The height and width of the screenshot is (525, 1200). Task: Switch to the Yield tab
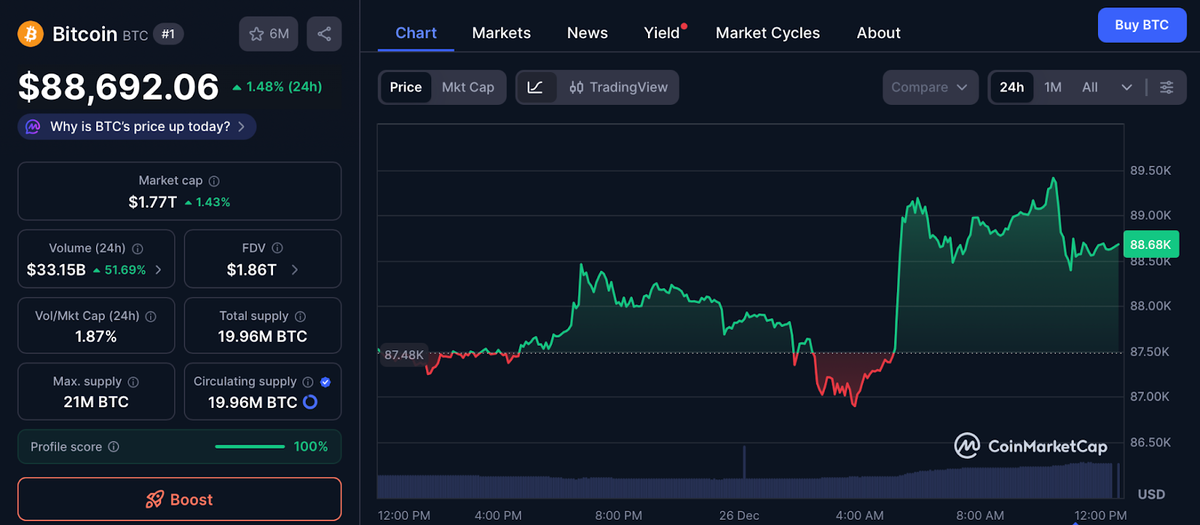tap(662, 33)
